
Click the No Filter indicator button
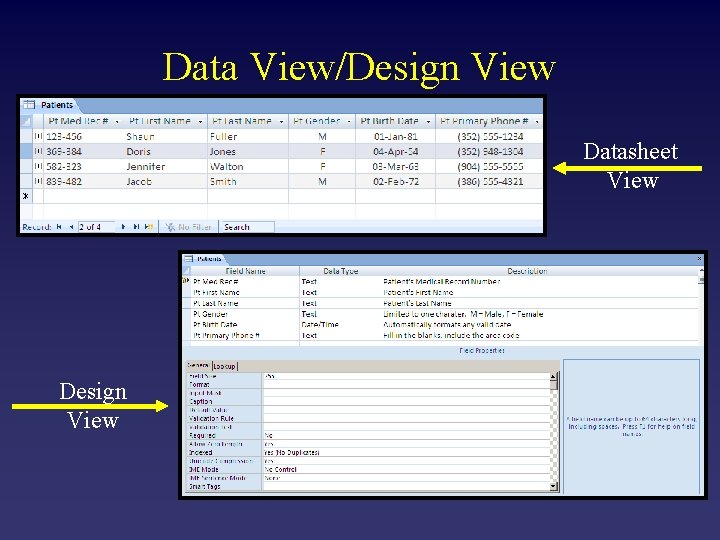pos(188,227)
